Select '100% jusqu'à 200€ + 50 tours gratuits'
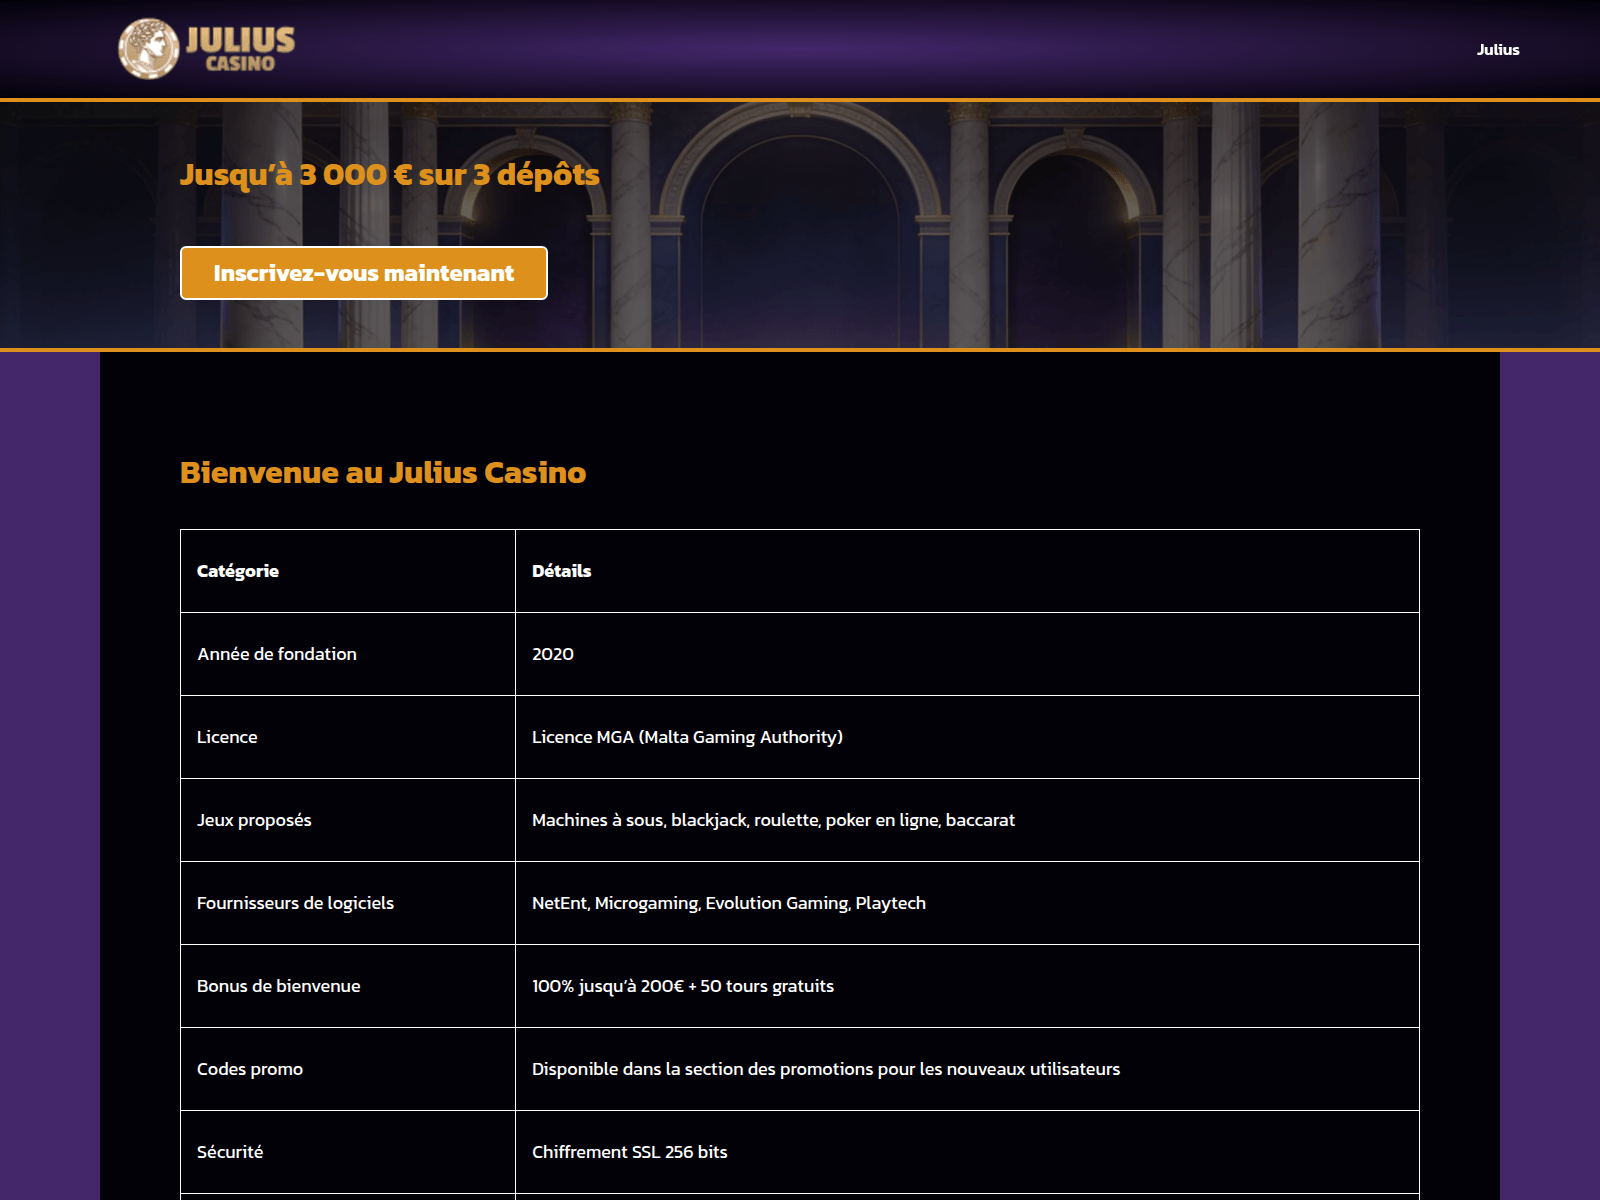The image size is (1600, 1200). (683, 986)
